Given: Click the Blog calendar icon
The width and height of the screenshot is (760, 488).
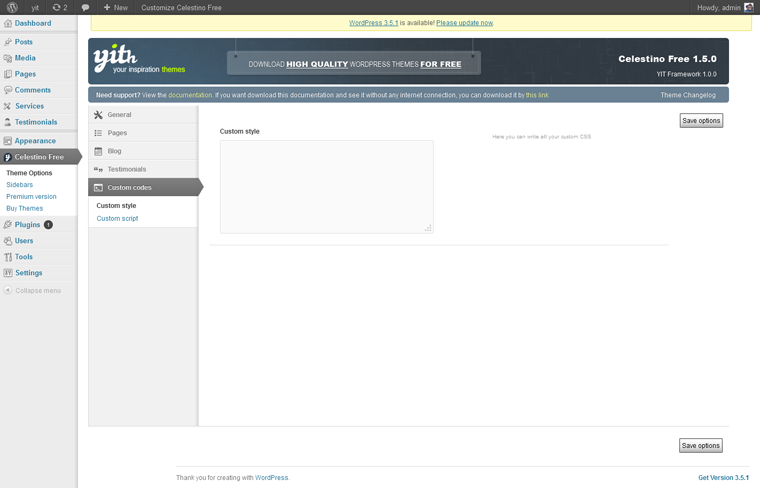Looking at the screenshot, I should point(98,151).
